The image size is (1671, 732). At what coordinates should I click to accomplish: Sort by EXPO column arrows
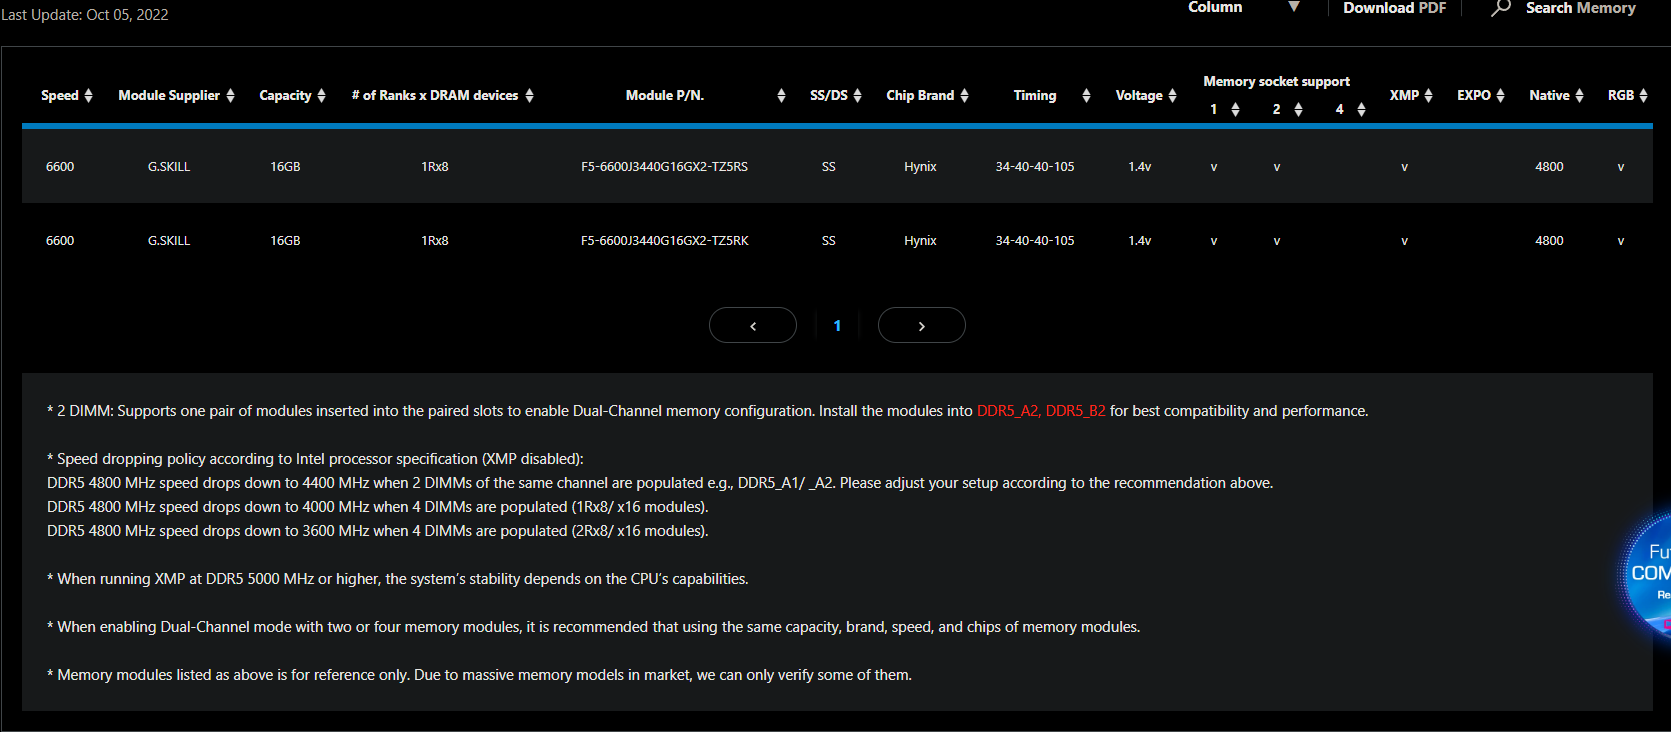click(x=1500, y=95)
